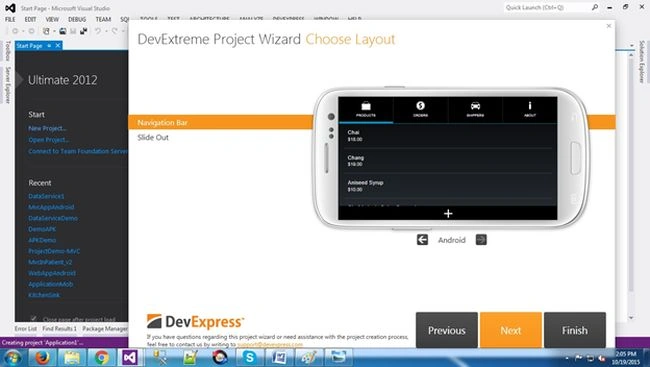Switch to the Package Manager tab

(105, 328)
